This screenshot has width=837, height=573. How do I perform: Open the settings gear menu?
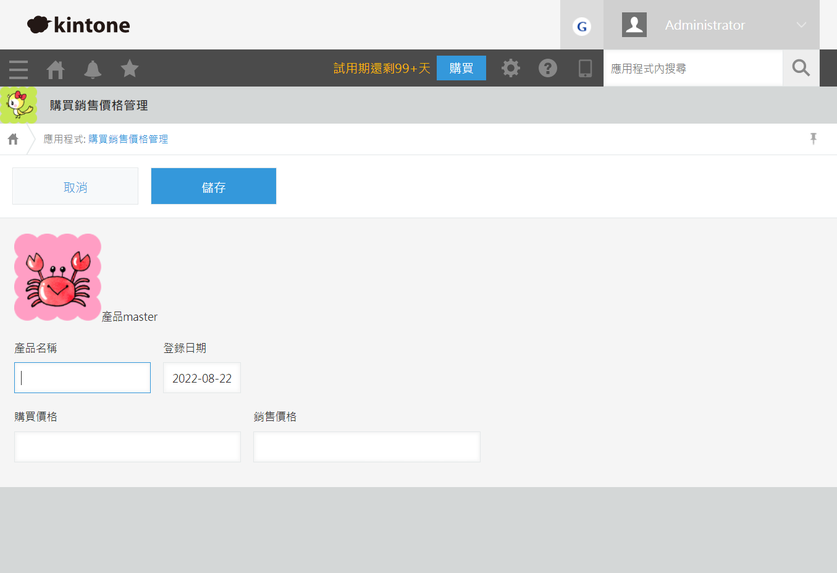(511, 68)
